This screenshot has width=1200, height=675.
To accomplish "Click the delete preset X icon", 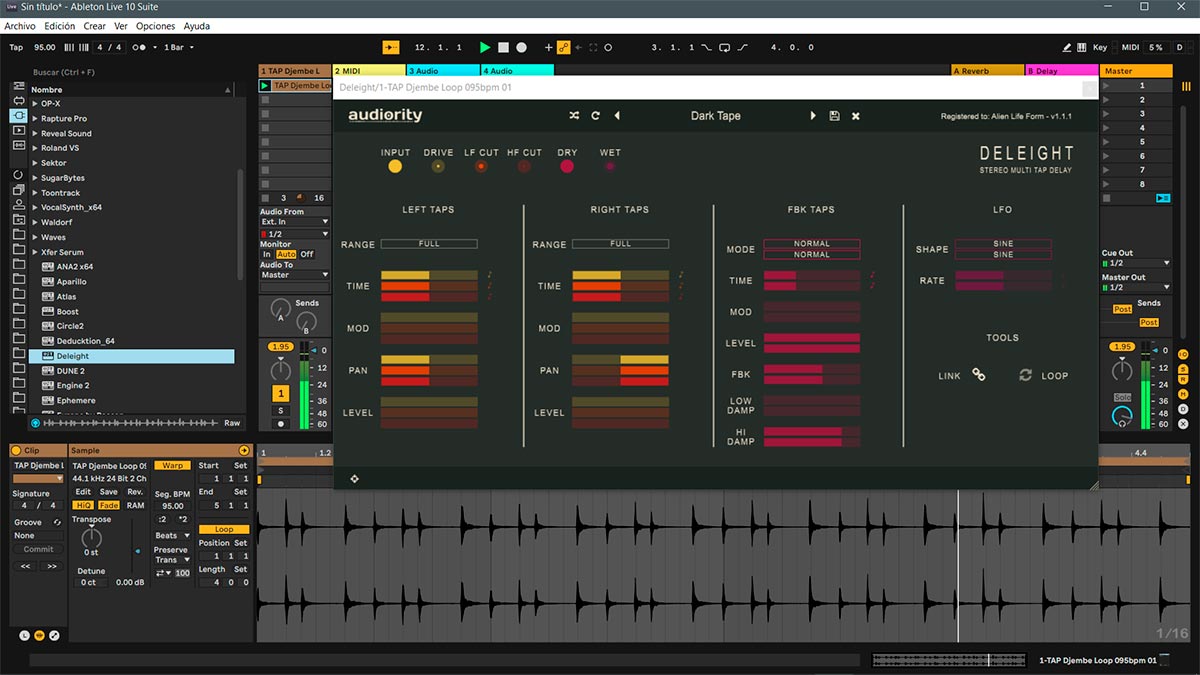I will (856, 116).
